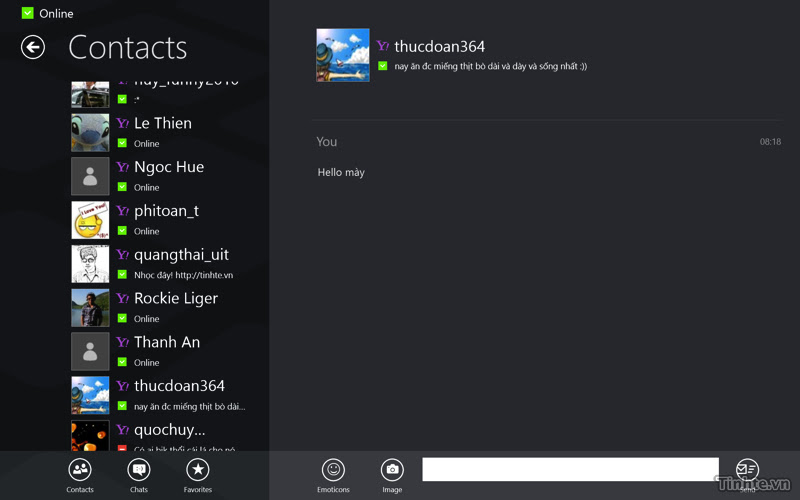
Task: Open the Chats view
Action: 139,476
